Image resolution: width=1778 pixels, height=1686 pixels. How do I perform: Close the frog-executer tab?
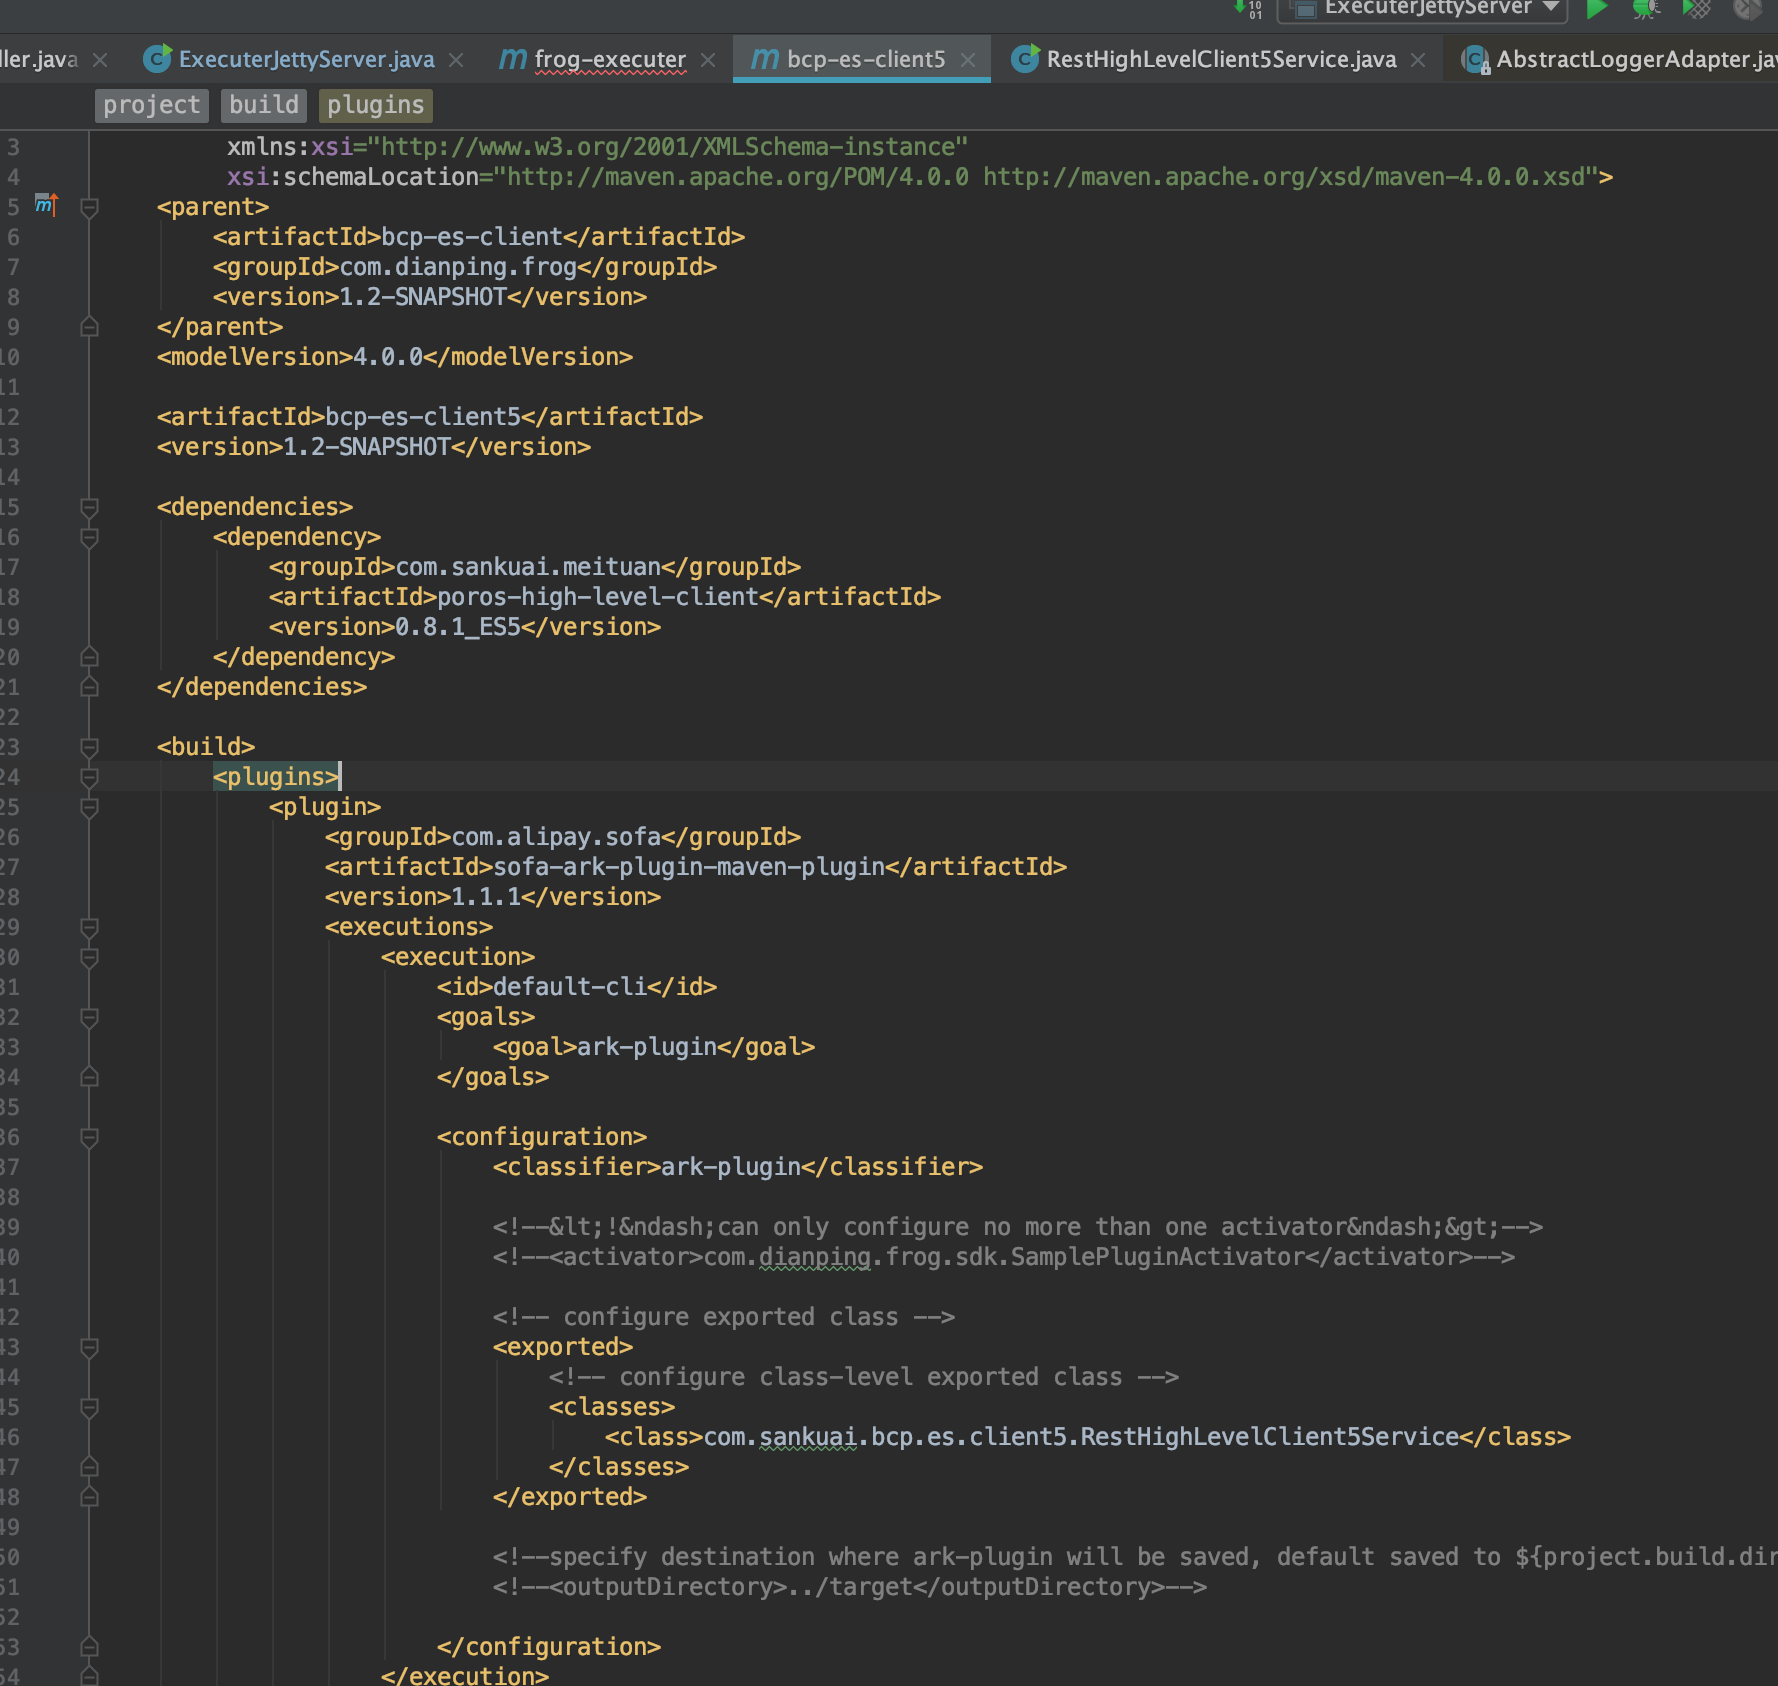(707, 59)
